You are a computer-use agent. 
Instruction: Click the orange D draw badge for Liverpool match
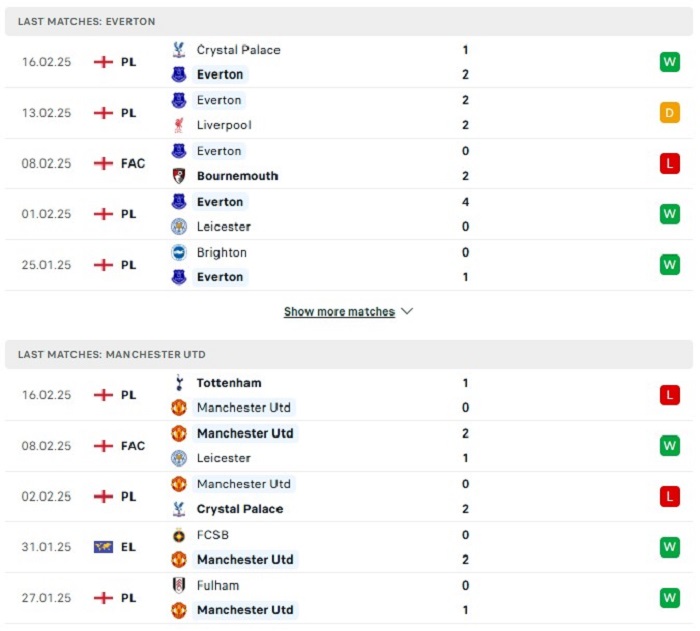(x=670, y=113)
